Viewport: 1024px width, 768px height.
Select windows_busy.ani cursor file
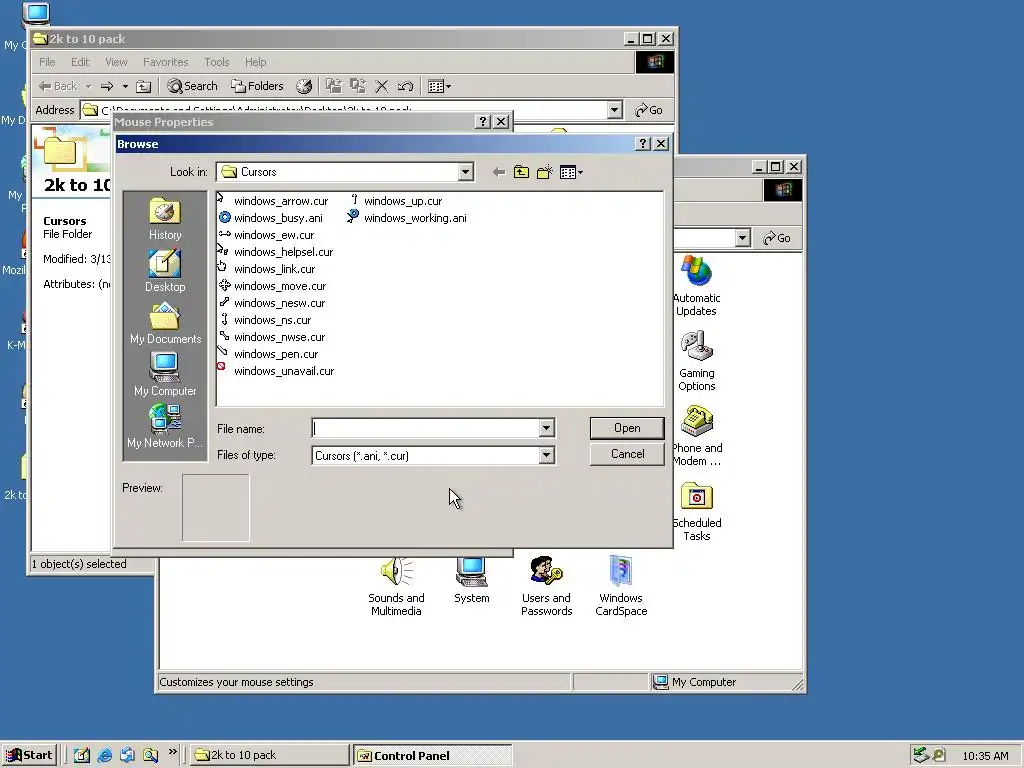[x=270, y=218]
